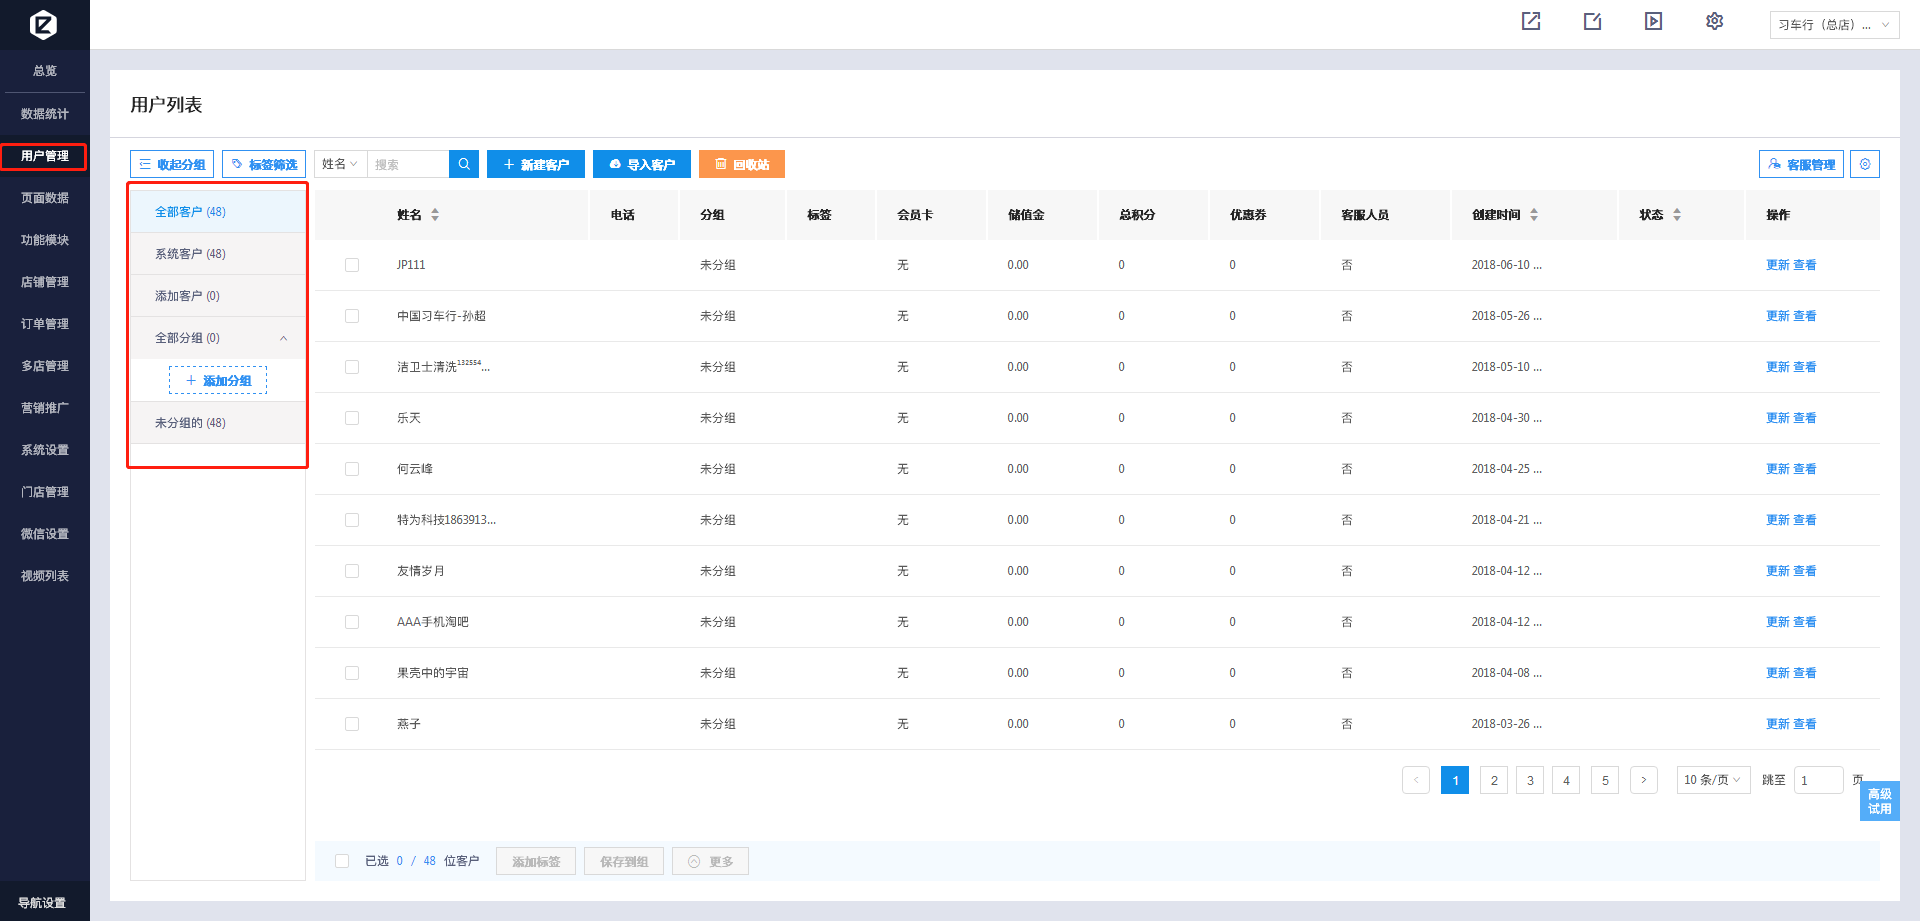1920x921 pixels.
Task: Open the orange 回收站 button
Action: point(741,164)
